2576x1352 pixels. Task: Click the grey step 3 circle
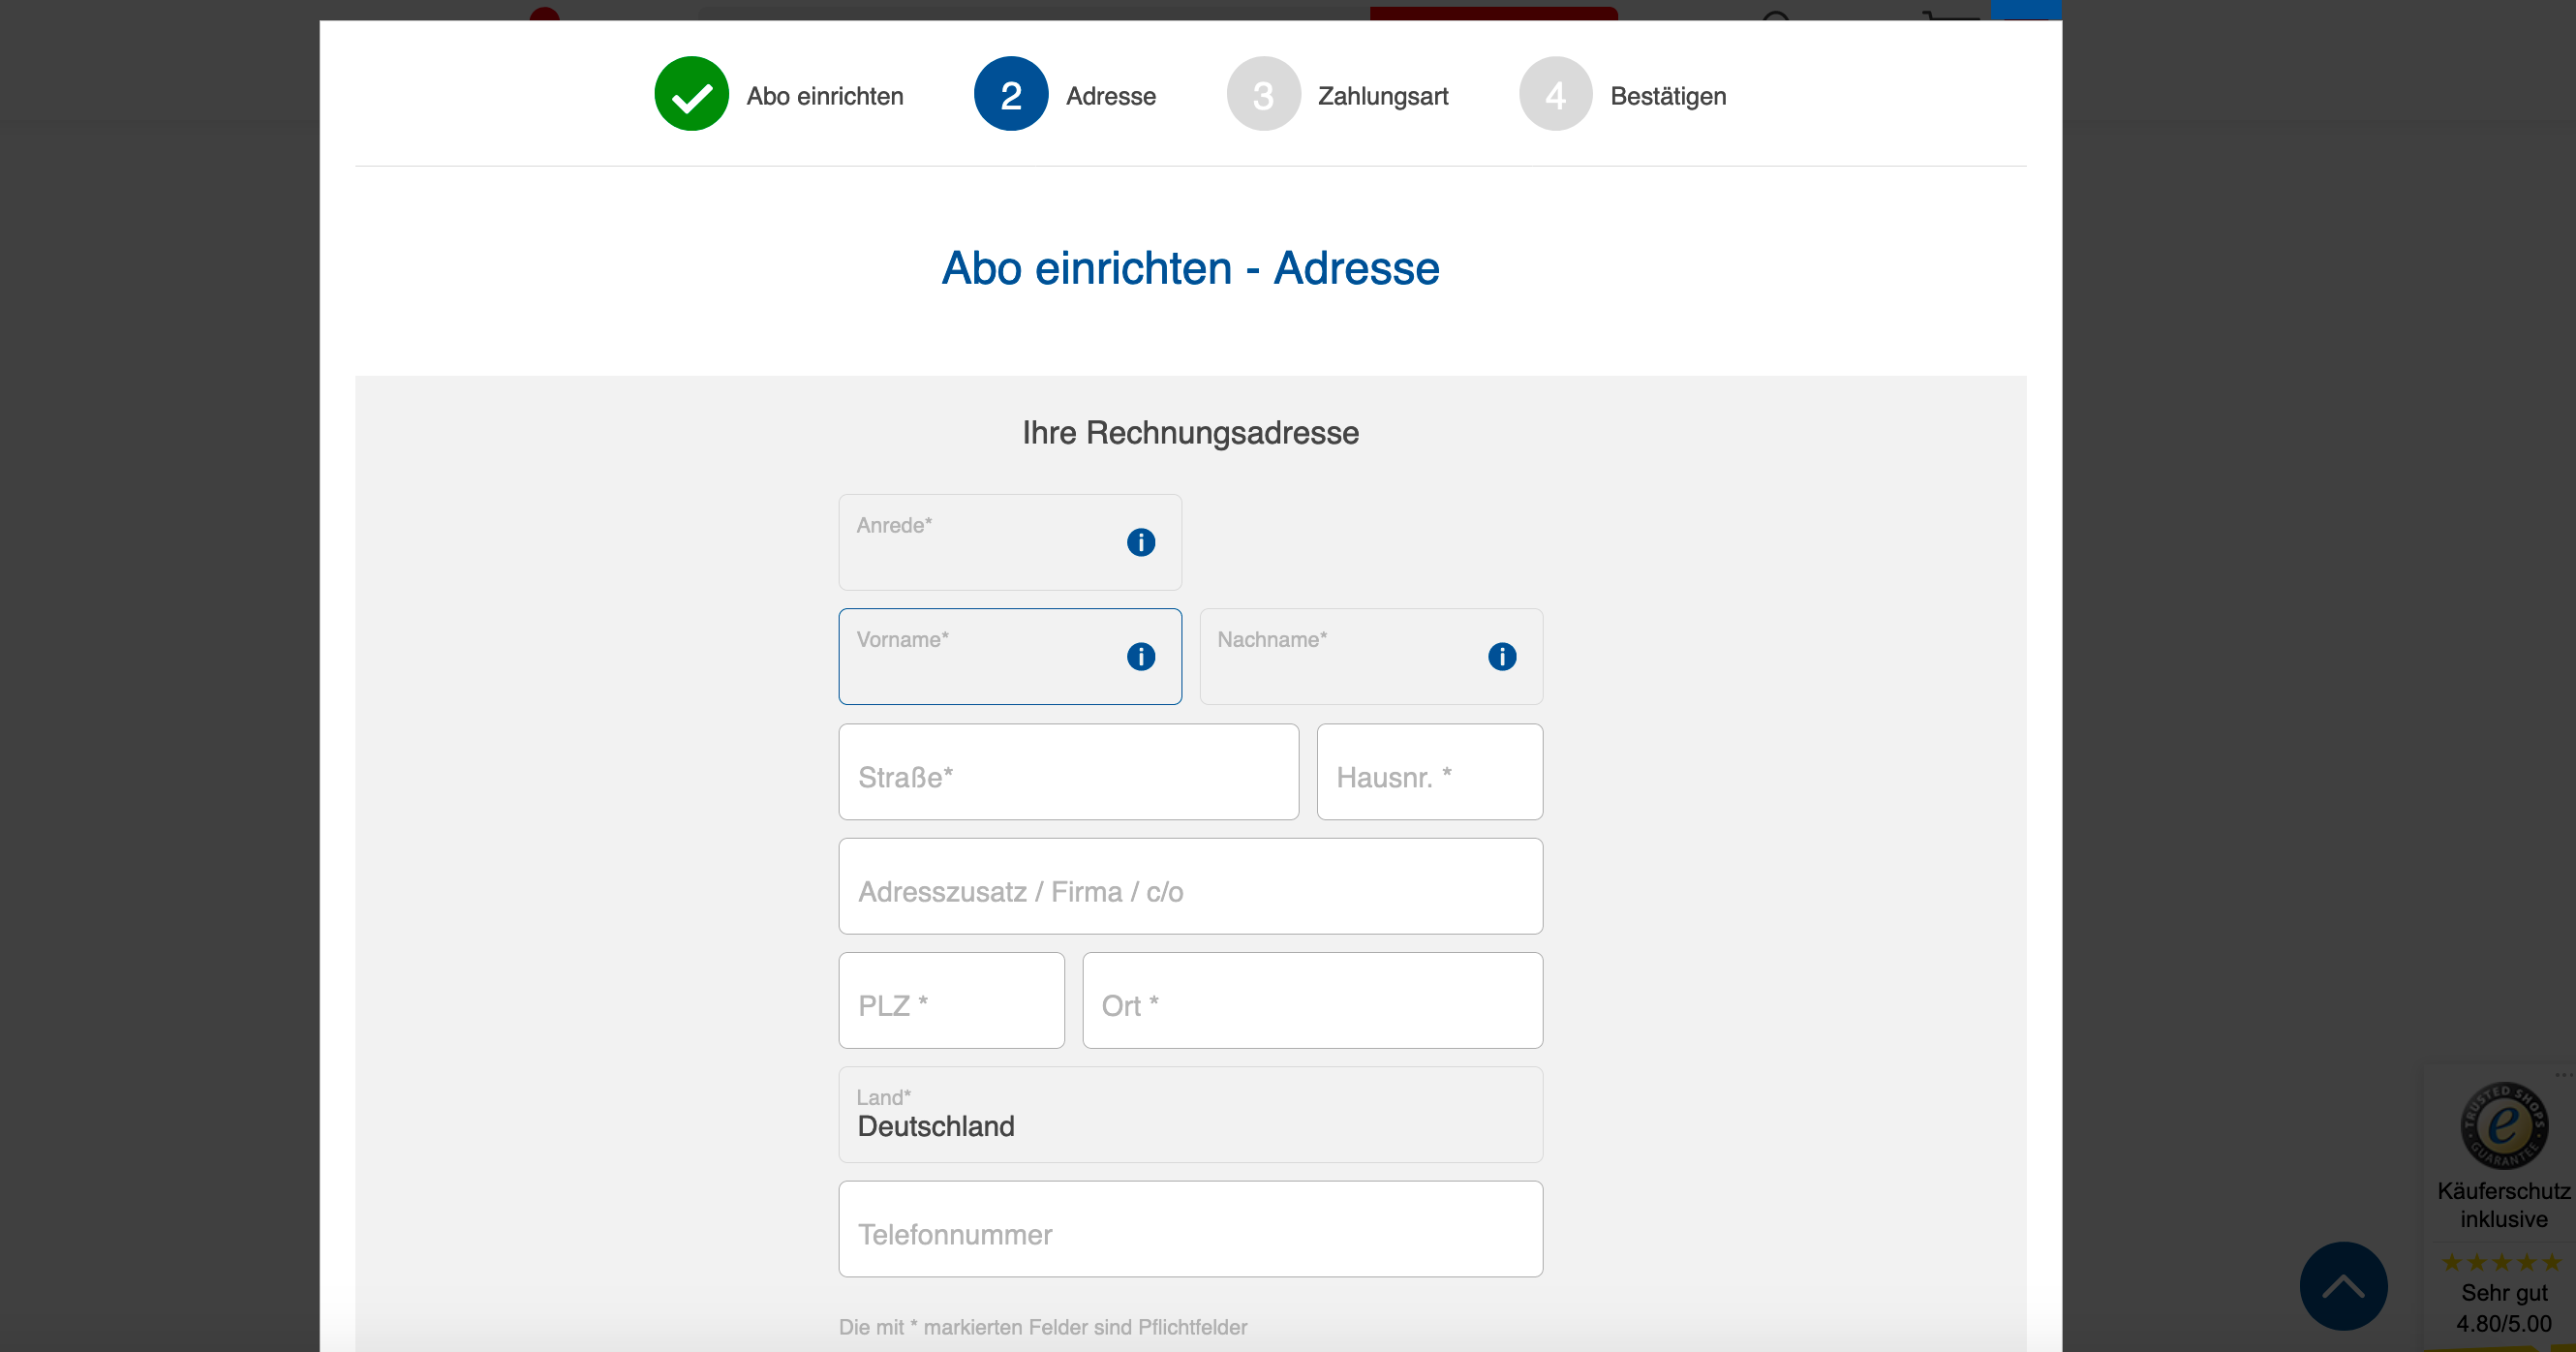coord(1262,94)
